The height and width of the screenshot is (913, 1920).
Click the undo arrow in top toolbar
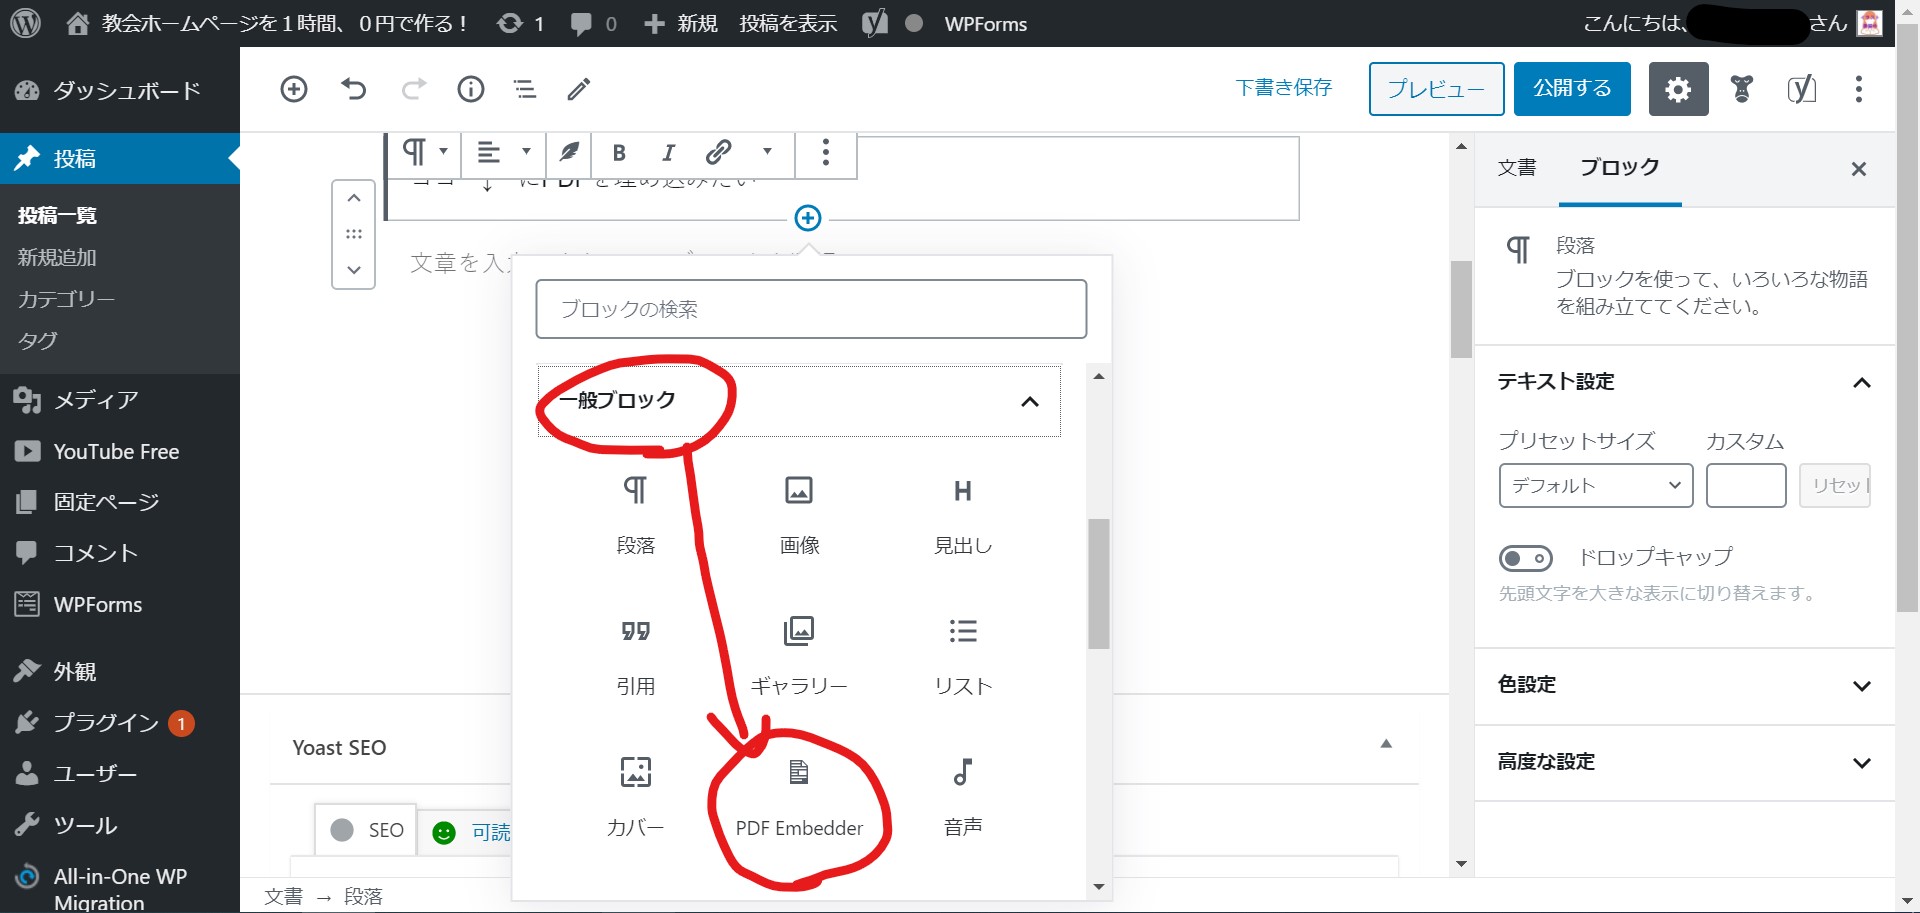pos(354,89)
